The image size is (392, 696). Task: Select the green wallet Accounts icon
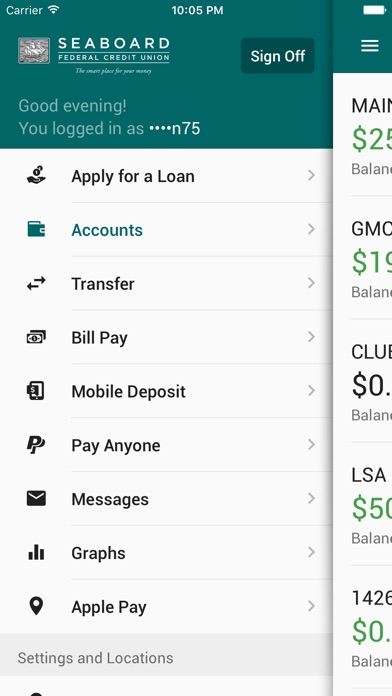(x=36, y=229)
